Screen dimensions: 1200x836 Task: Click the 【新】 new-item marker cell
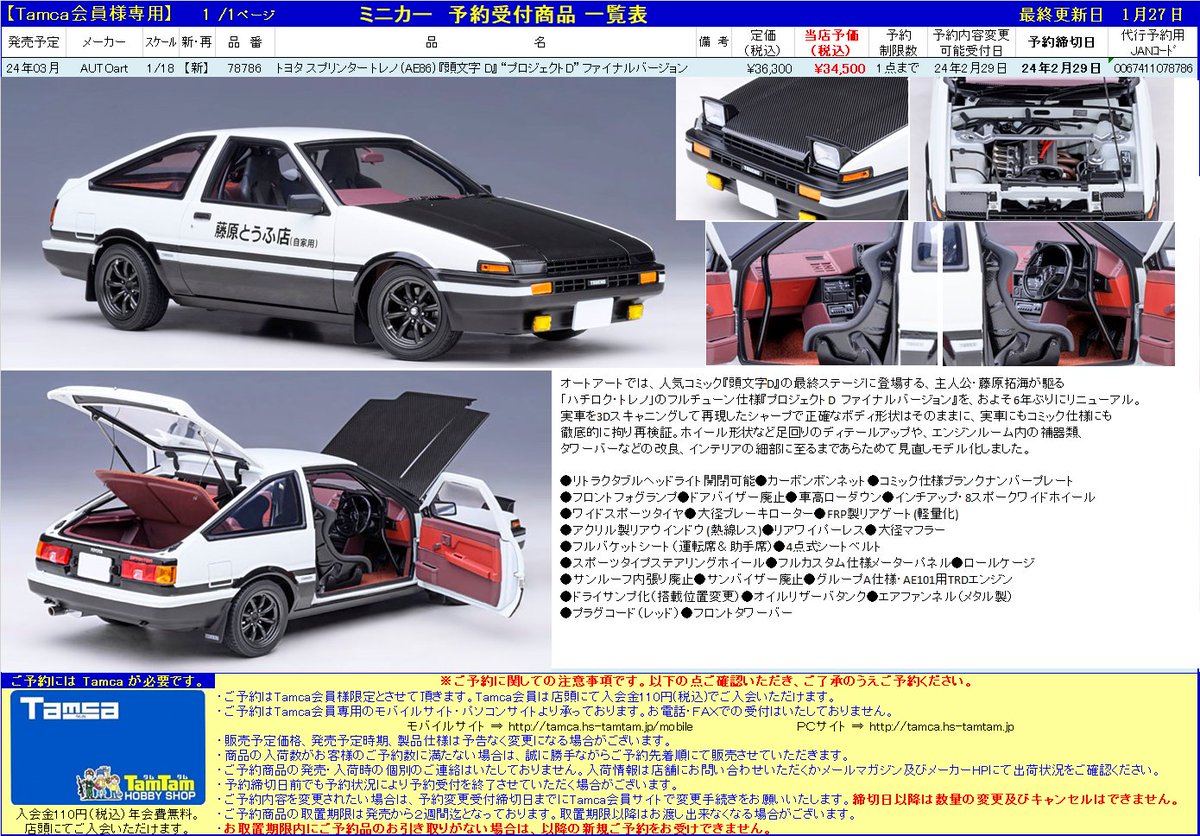coord(195,68)
